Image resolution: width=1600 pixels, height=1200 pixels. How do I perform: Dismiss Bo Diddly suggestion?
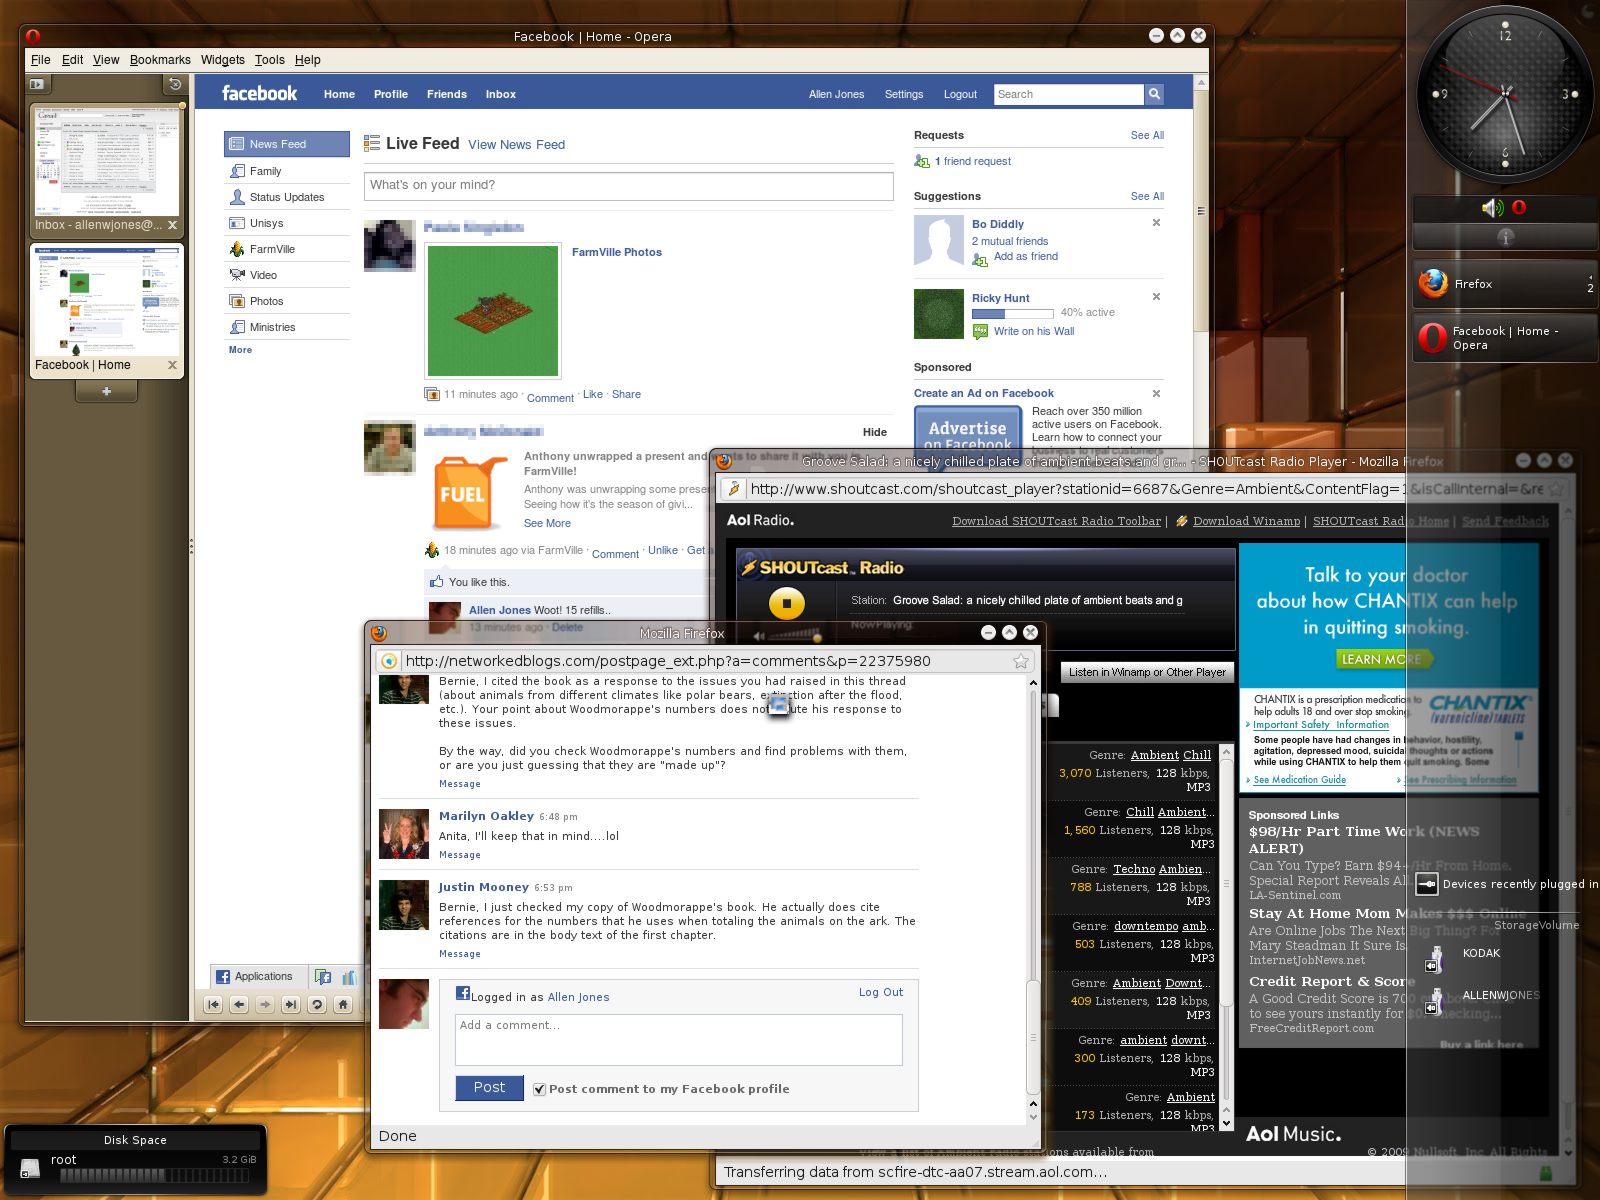[x=1156, y=223]
